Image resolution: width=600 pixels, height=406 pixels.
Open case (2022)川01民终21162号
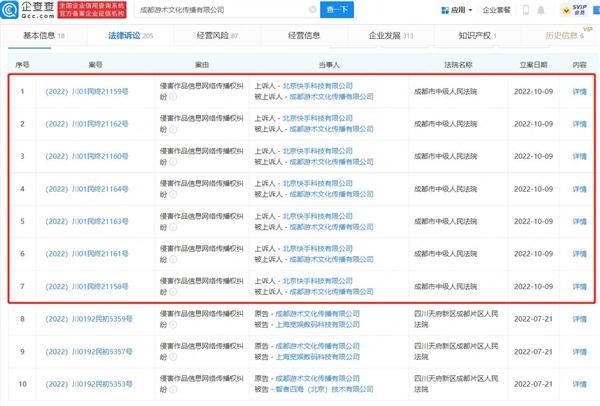87,124
